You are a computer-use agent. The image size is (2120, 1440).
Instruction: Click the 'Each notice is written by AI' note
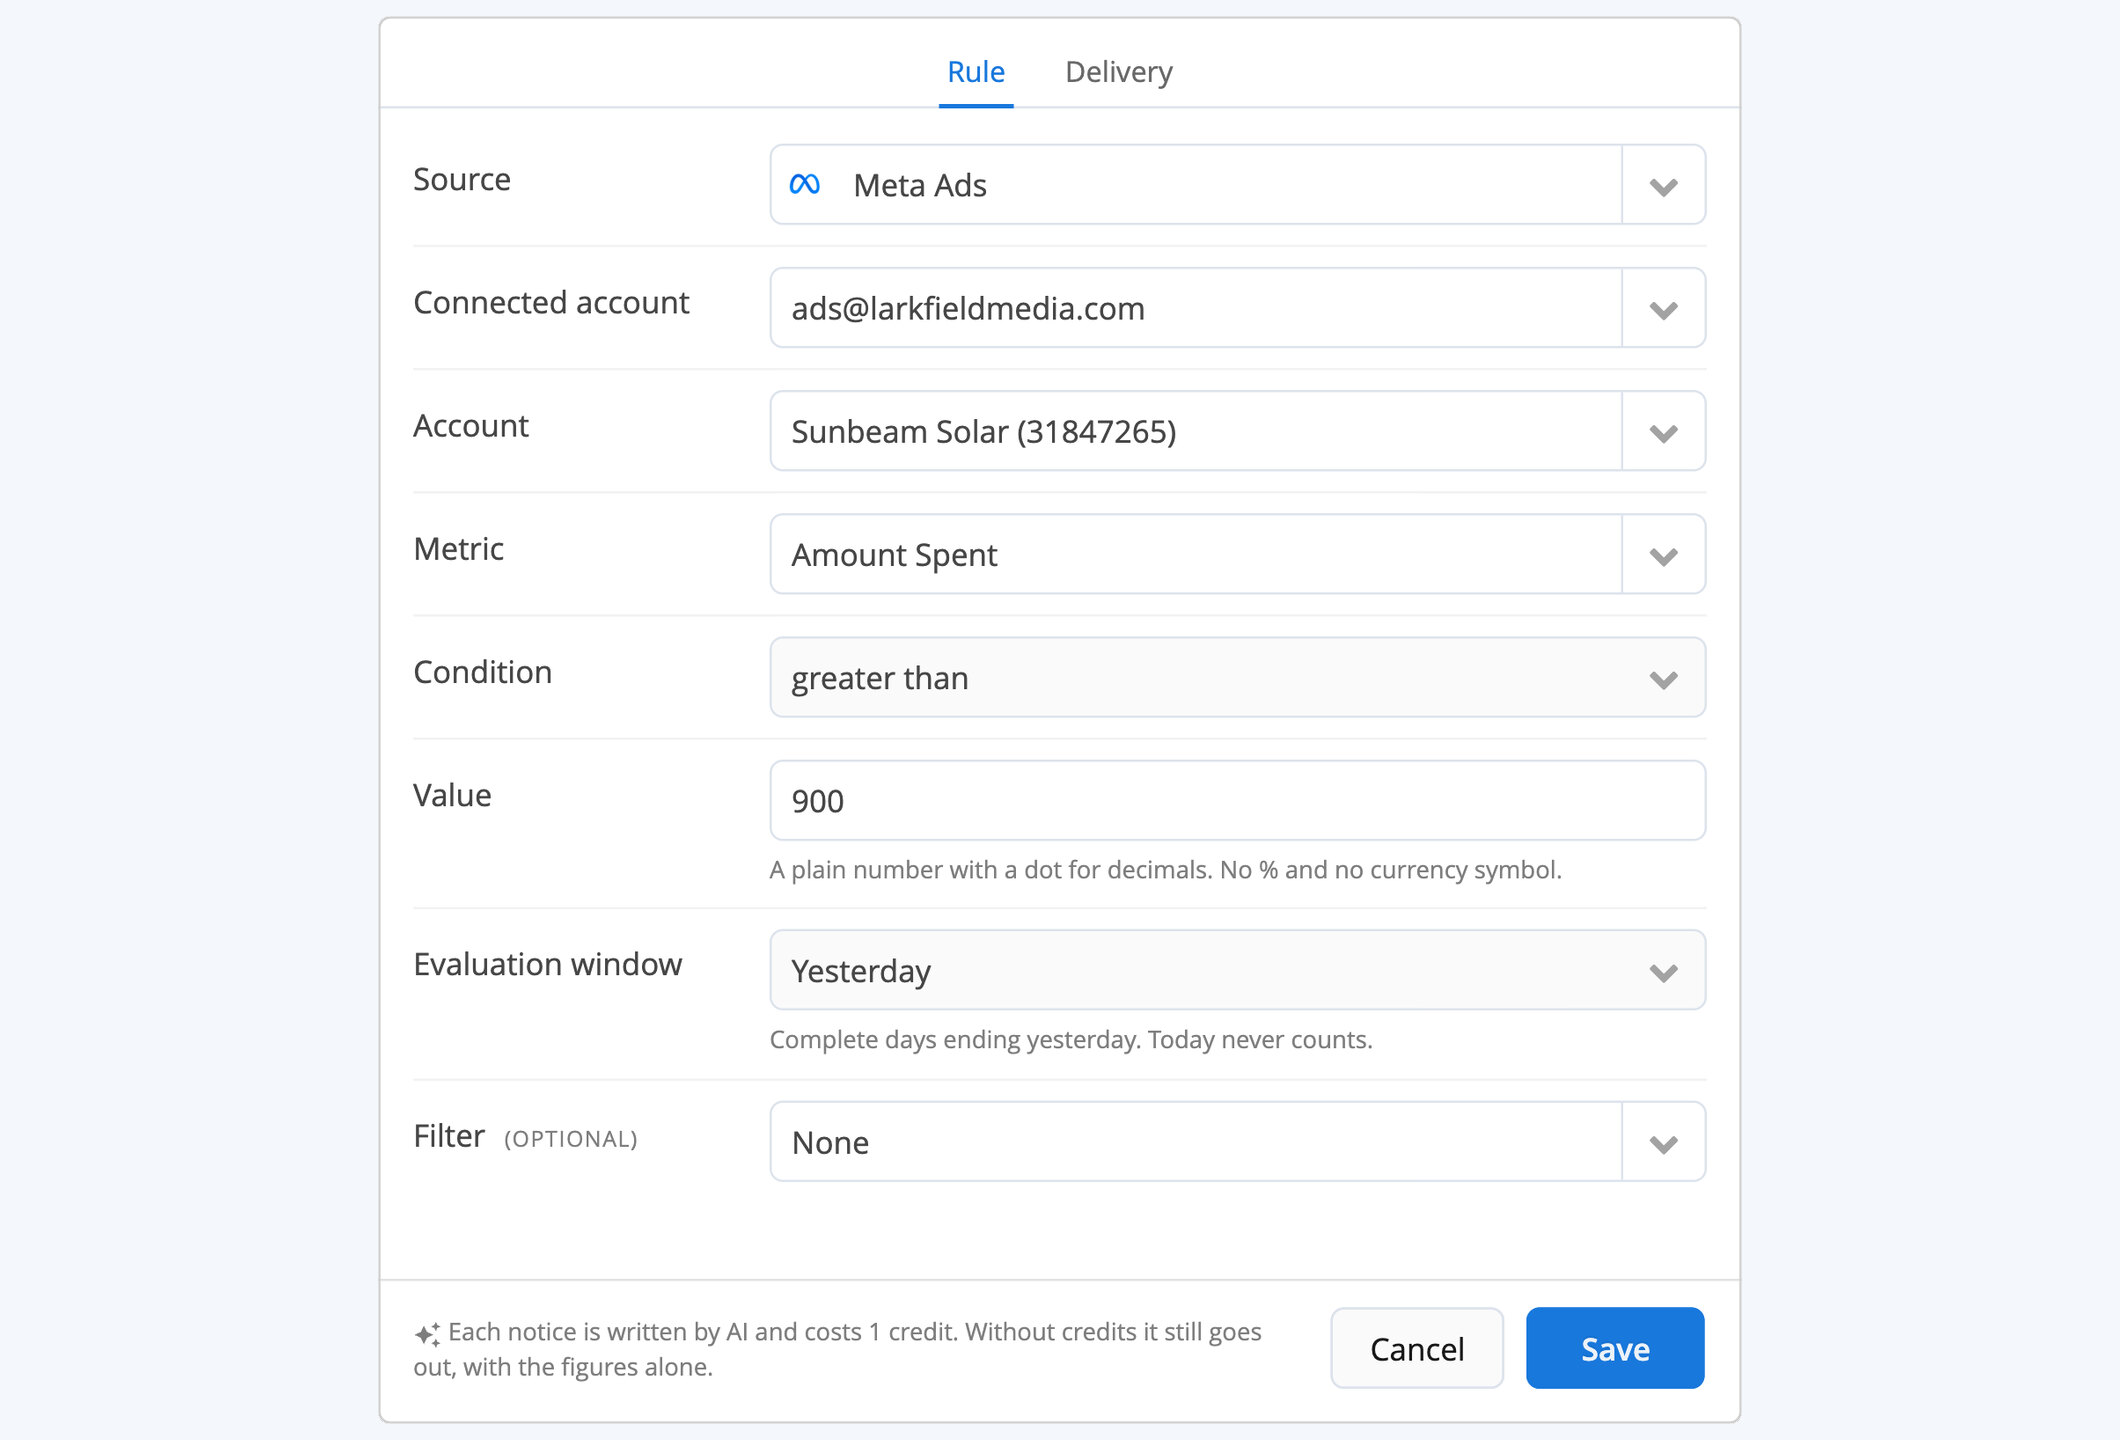point(838,1349)
